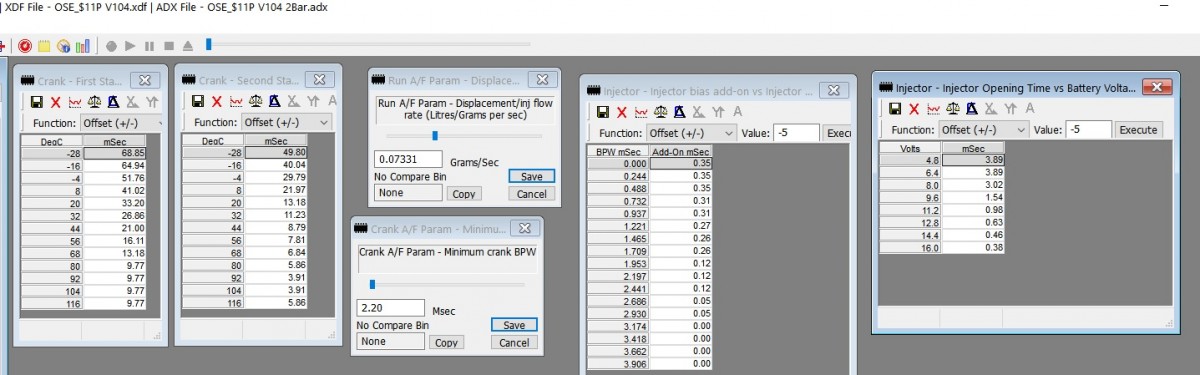Click the red target icon in main toolbar
Image resolution: width=1200 pixels, height=375 pixels.
pyautogui.click(x=25, y=46)
